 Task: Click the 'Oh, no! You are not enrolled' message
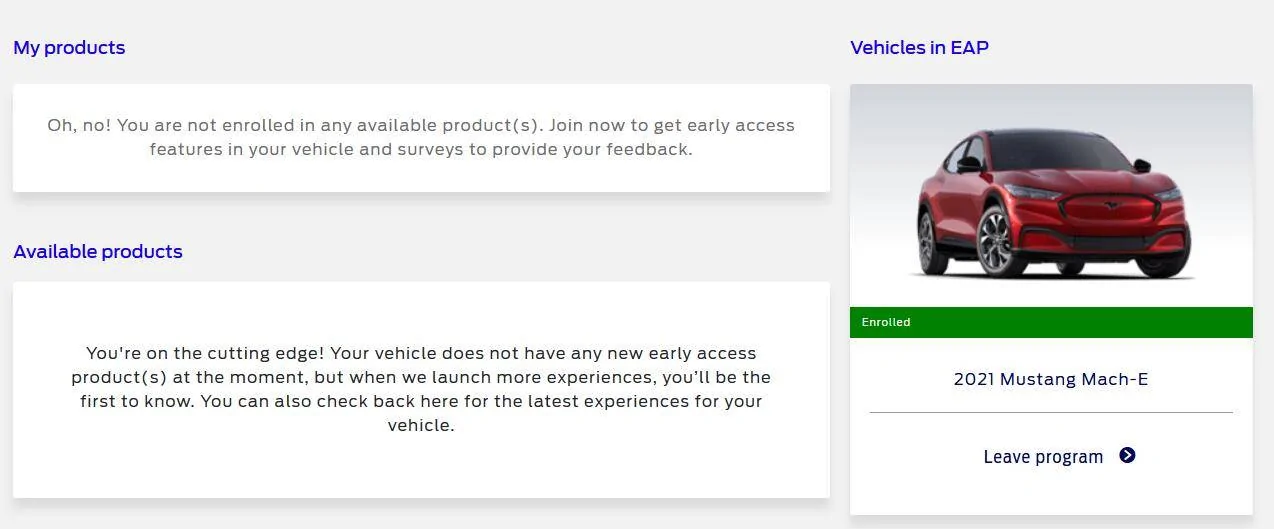point(421,137)
